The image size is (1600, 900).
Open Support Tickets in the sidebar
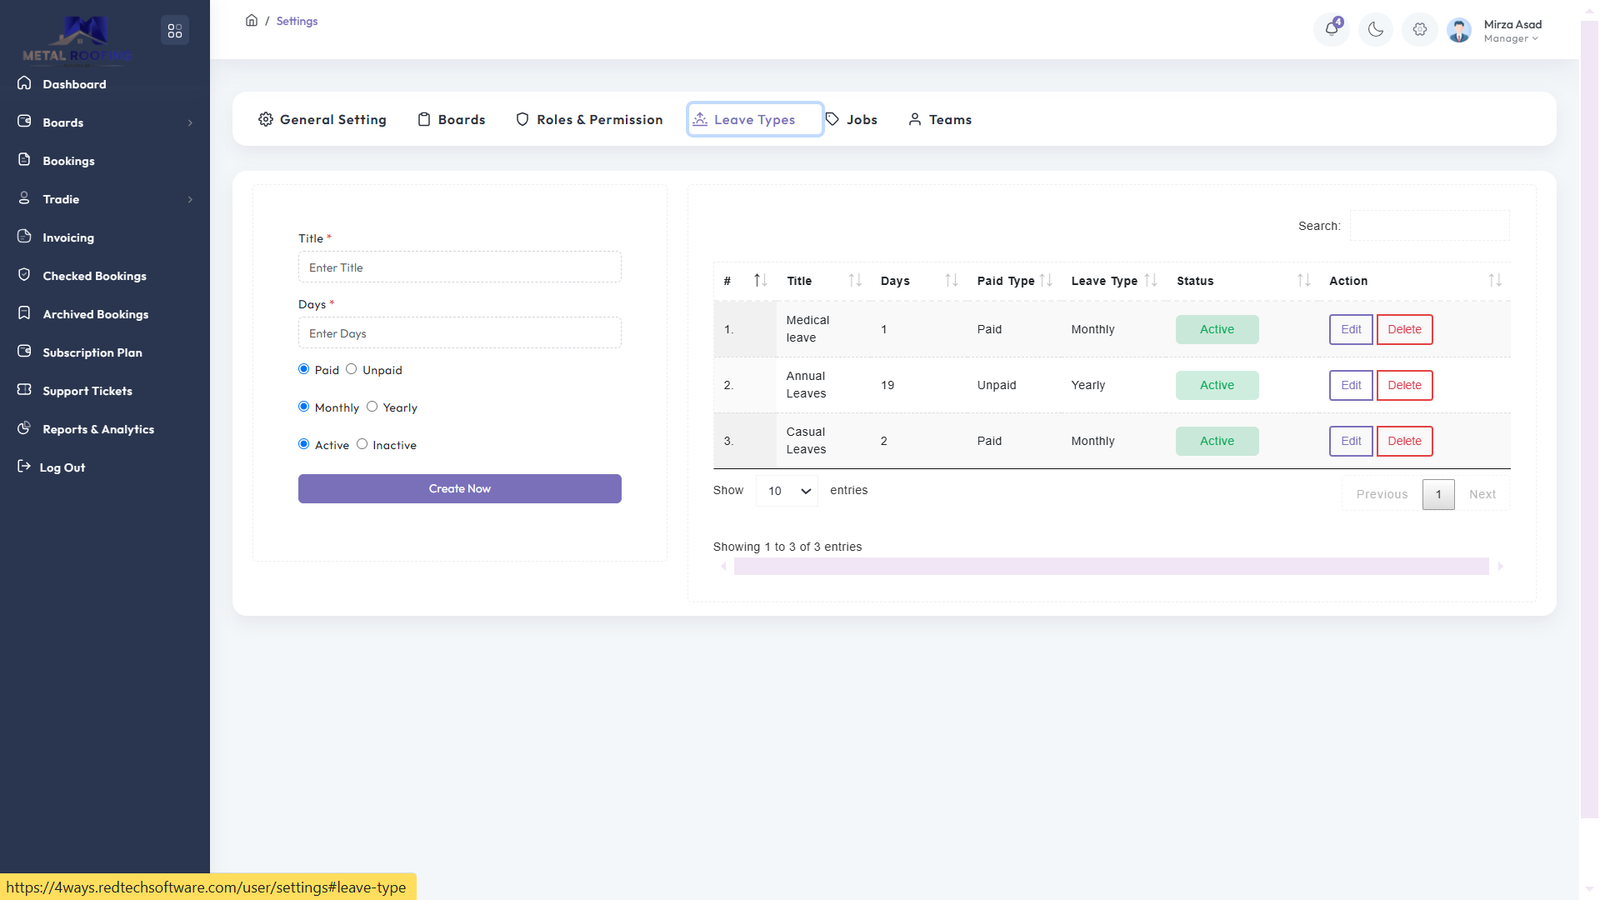pos(87,391)
